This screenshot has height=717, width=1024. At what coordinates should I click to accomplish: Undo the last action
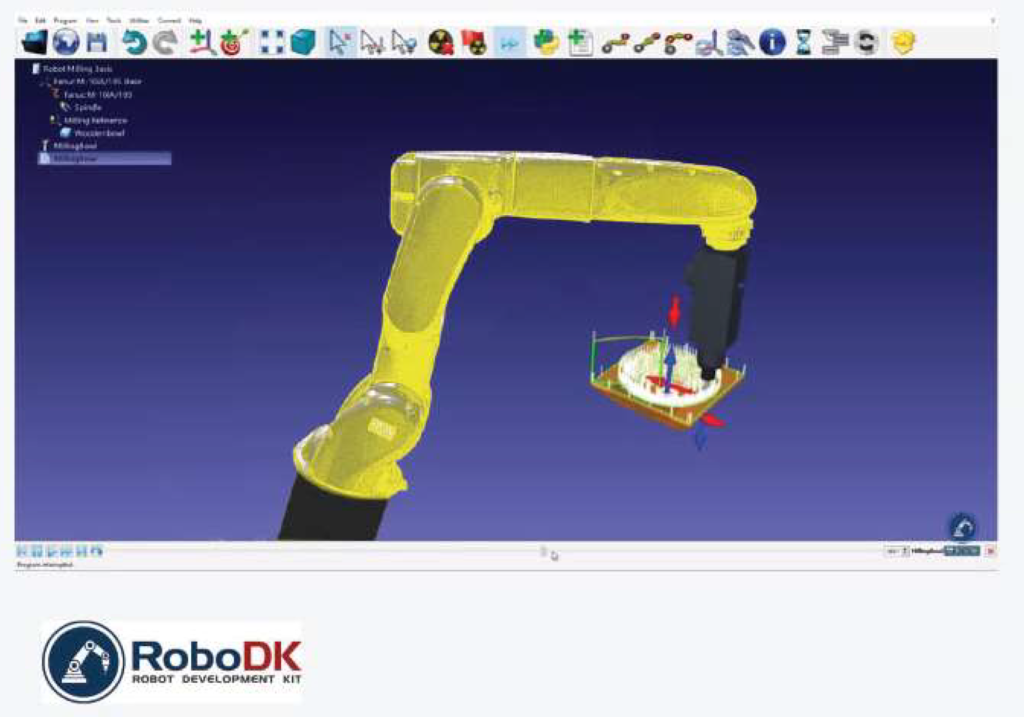pyautogui.click(x=134, y=43)
